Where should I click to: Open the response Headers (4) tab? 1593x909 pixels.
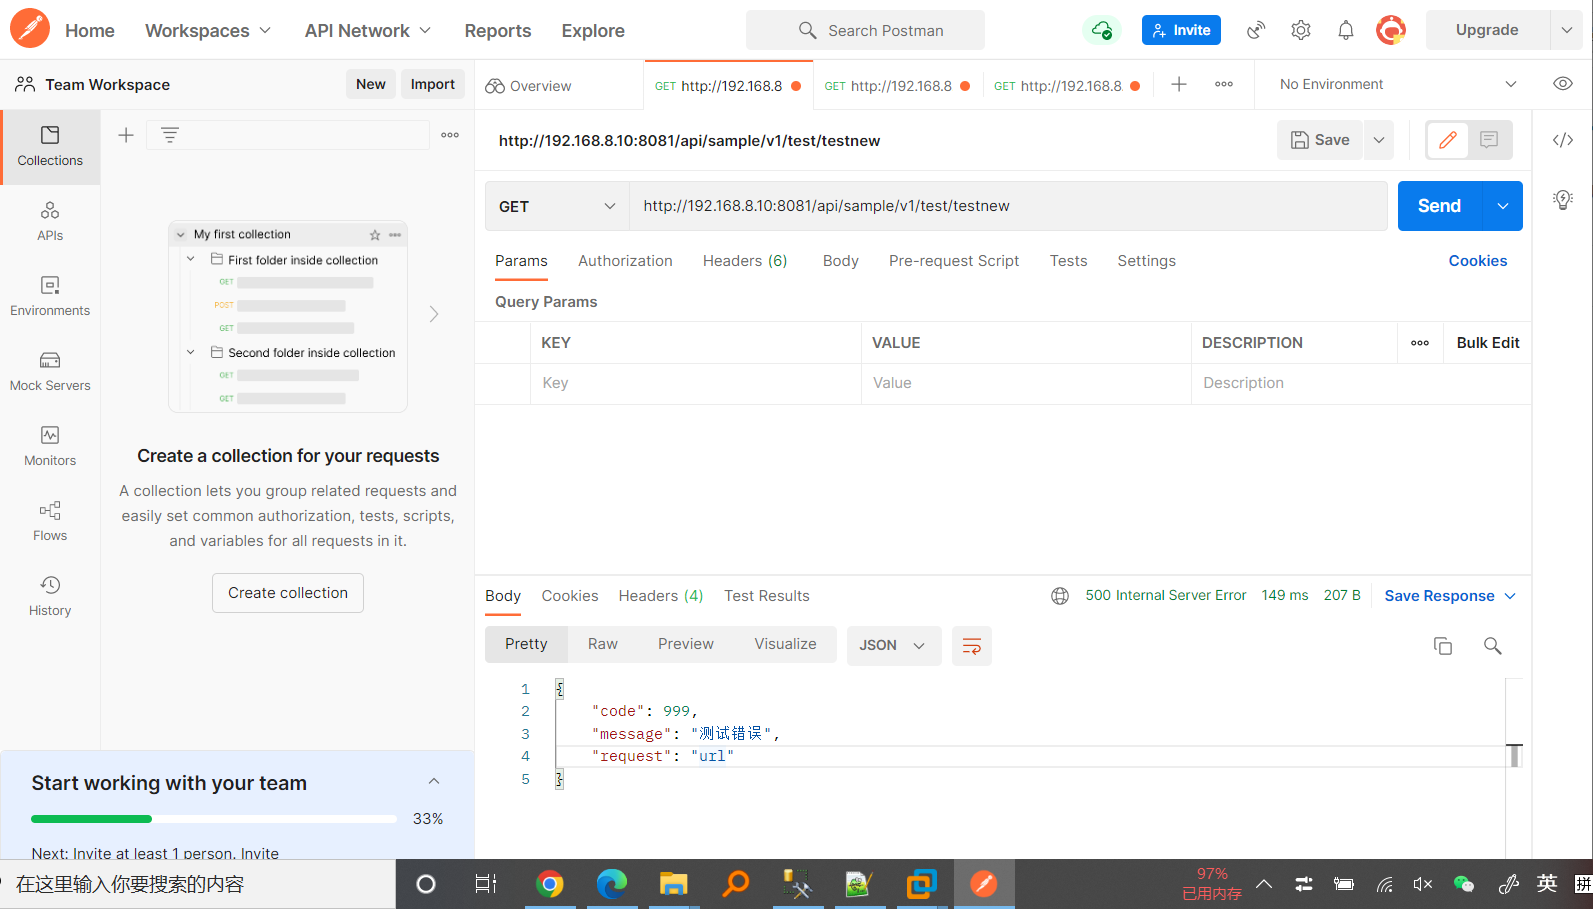660,596
